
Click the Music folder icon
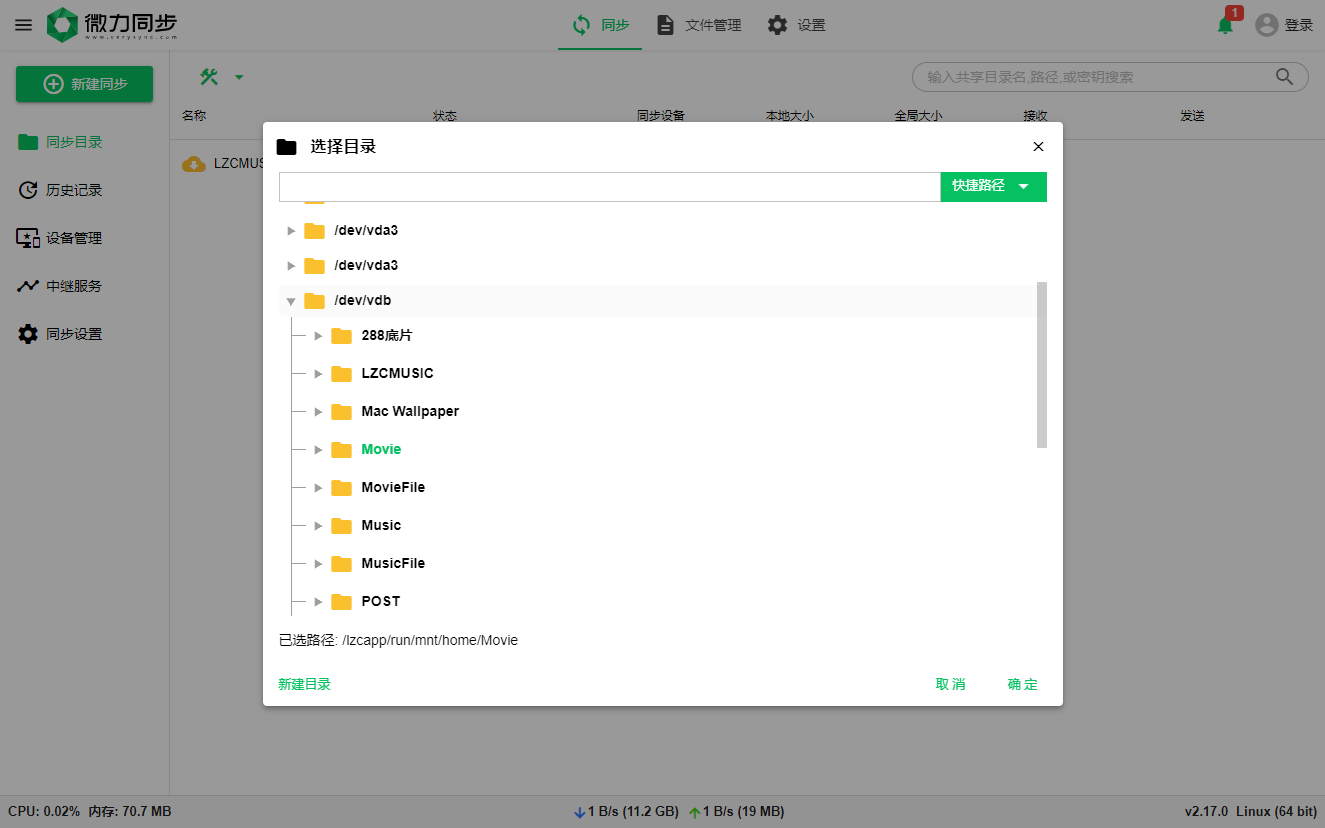[342, 525]
